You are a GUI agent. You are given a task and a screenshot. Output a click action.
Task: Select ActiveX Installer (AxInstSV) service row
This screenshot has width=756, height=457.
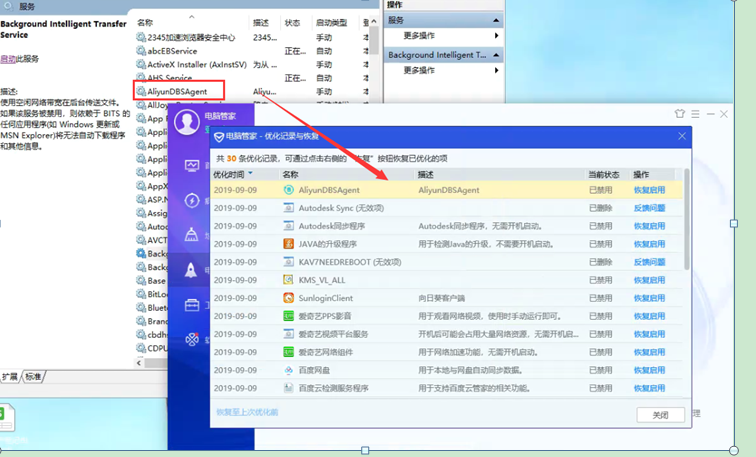click(x=197, y=64)
